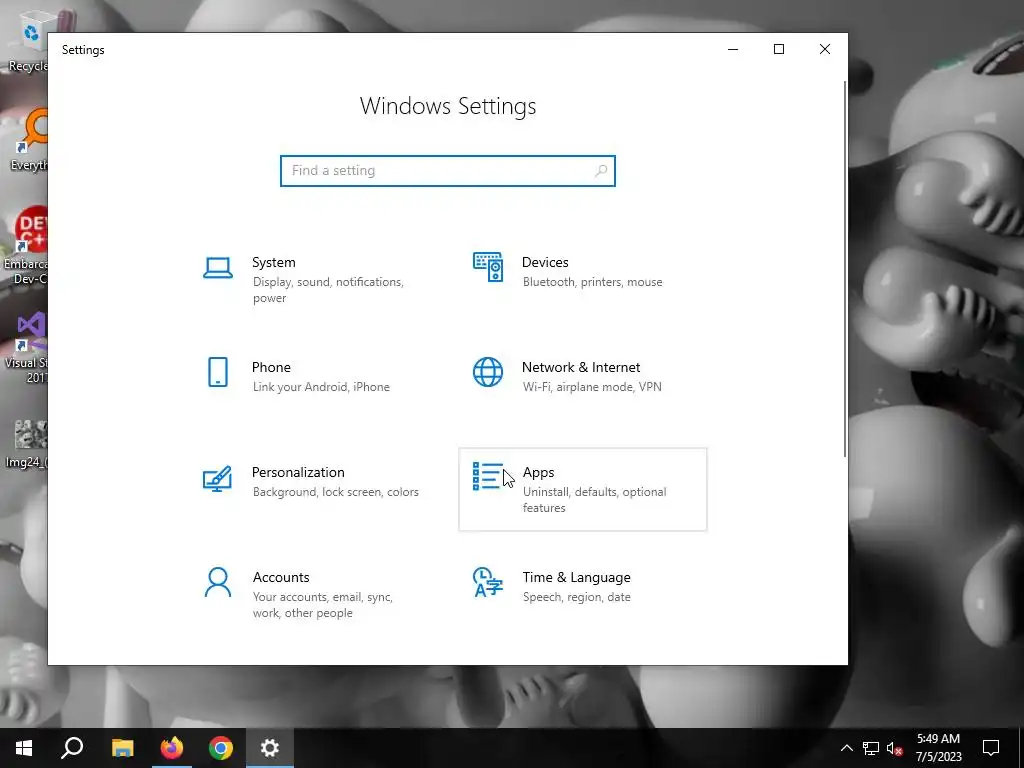Open the Devices keyboard-and-speaker icon
This screenshot has width=1024, height=768.
488,267
